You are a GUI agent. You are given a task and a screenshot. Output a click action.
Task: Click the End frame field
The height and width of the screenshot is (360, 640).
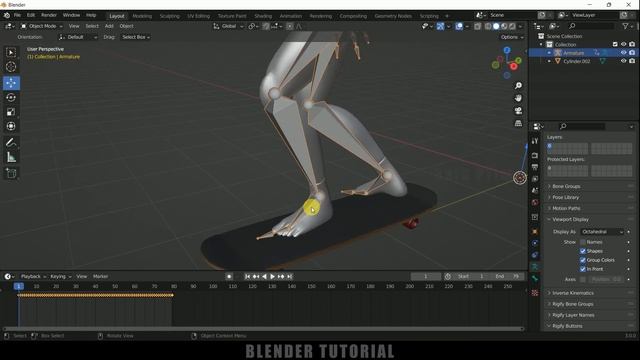coord(507,276)
